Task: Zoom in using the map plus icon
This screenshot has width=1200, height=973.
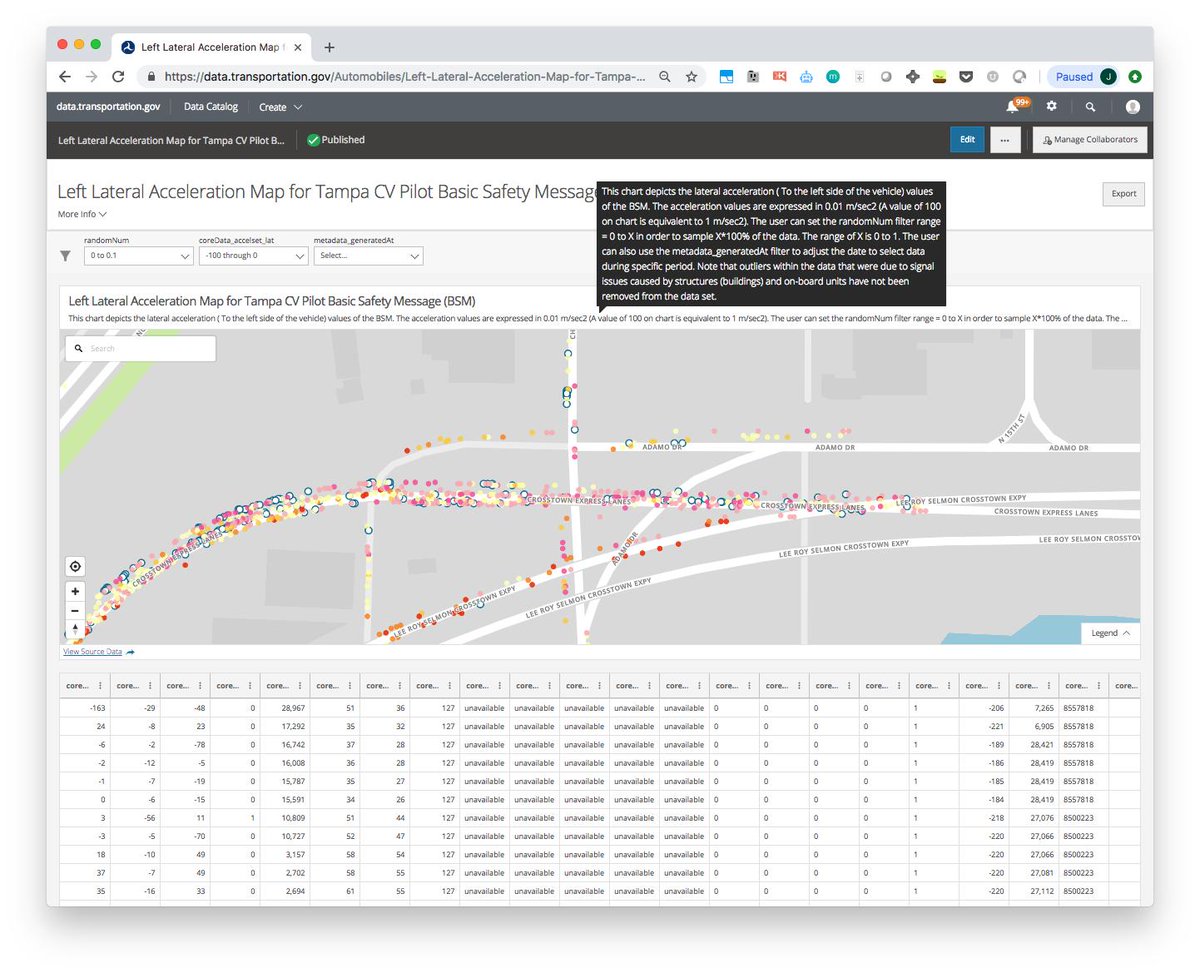Action: (75, 591)
